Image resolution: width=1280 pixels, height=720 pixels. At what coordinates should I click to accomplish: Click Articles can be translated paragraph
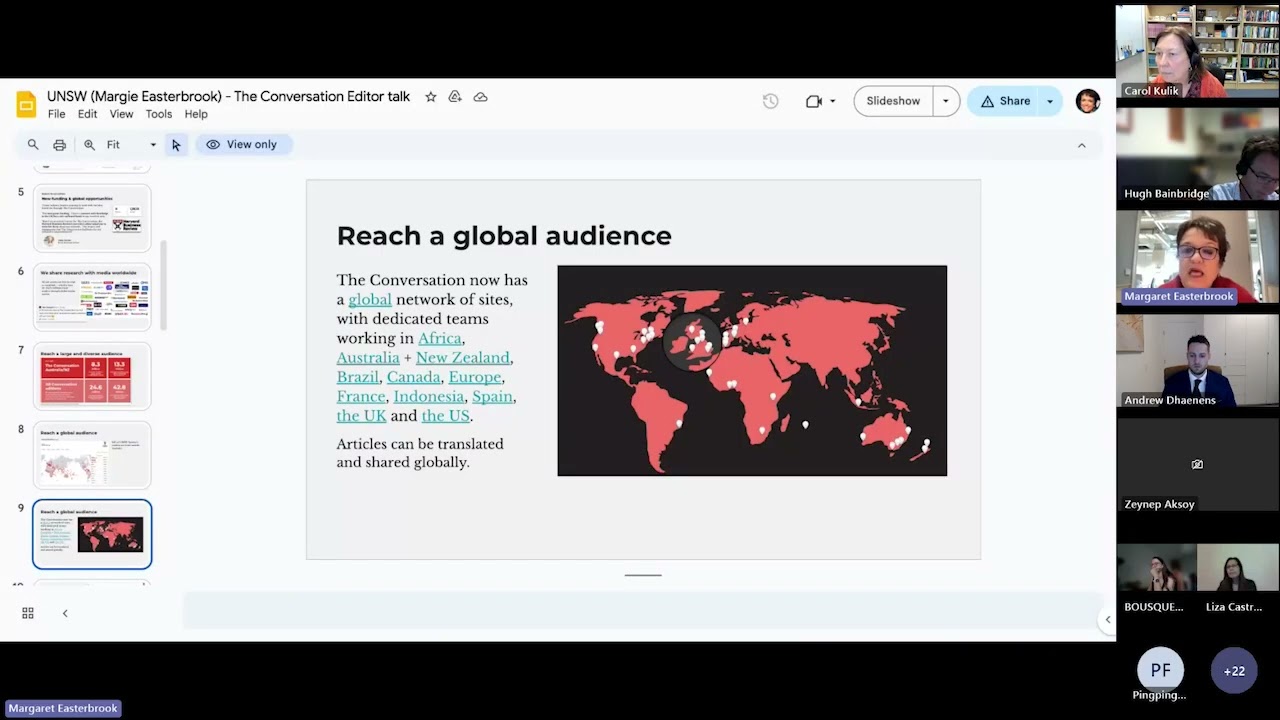[420, 453]
